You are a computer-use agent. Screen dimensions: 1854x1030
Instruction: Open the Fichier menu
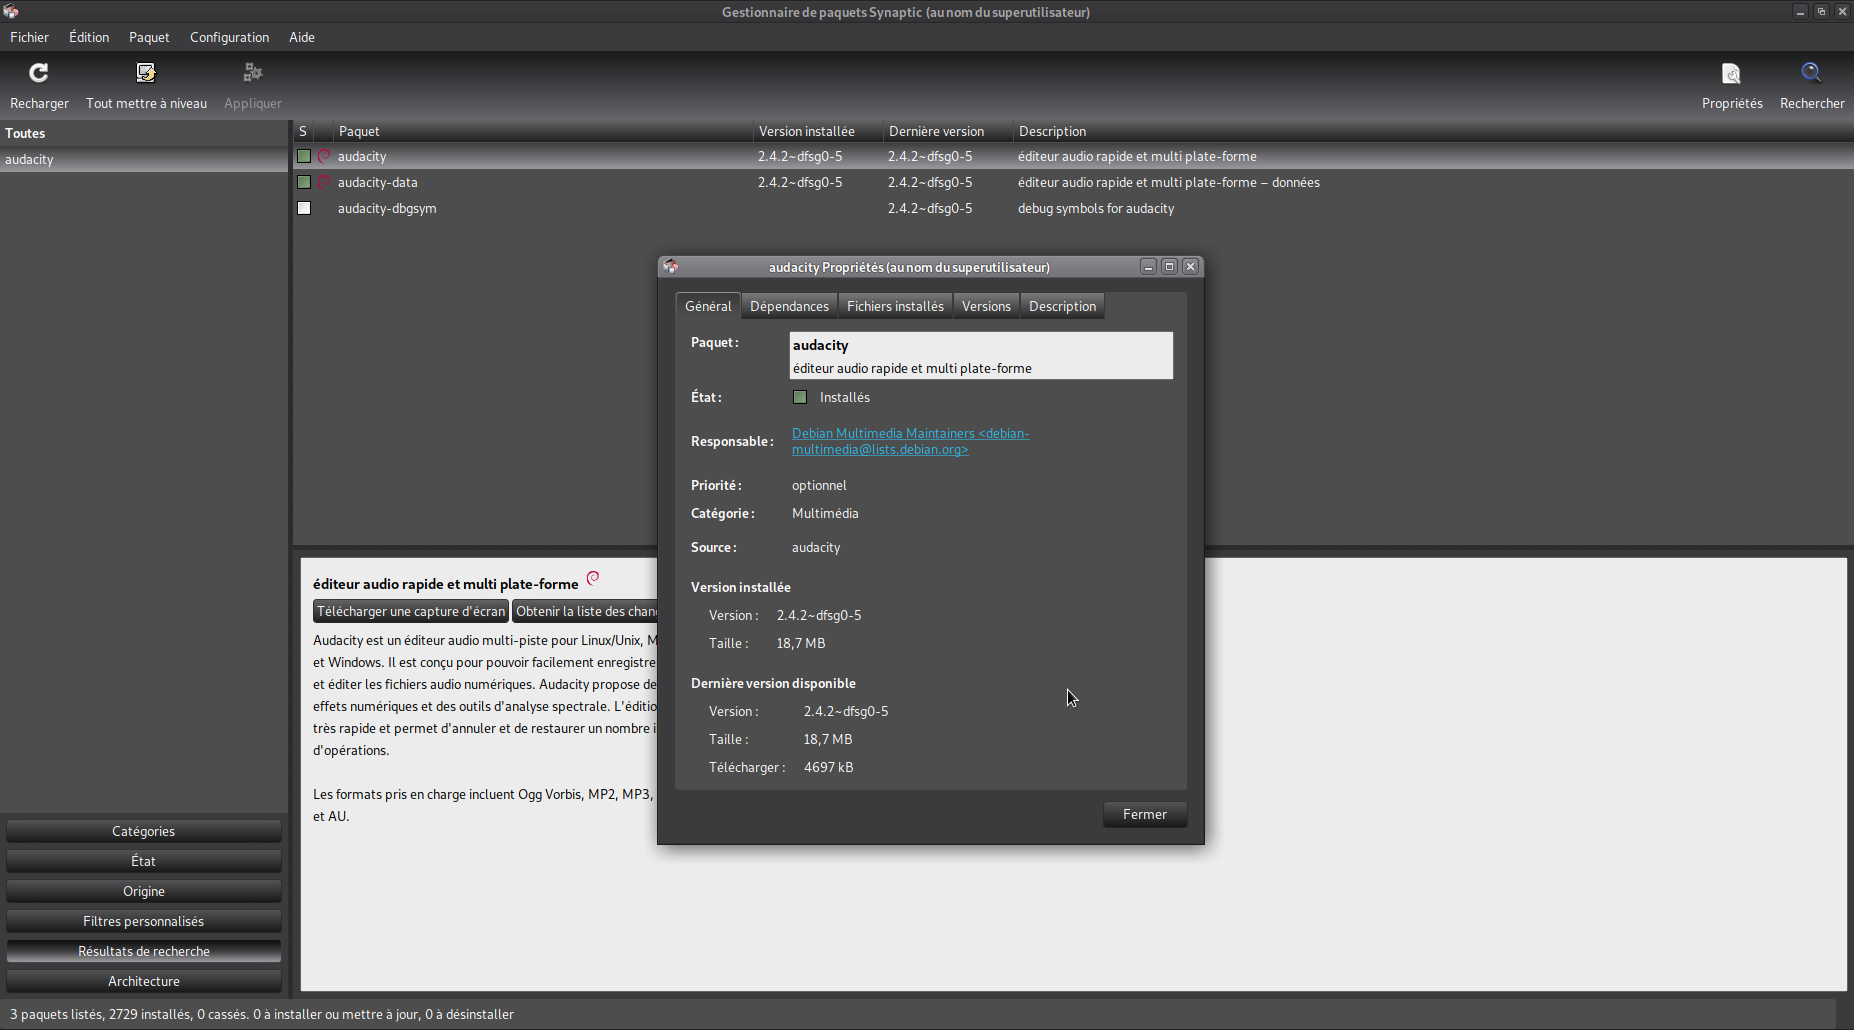click(x=29, y=37)
